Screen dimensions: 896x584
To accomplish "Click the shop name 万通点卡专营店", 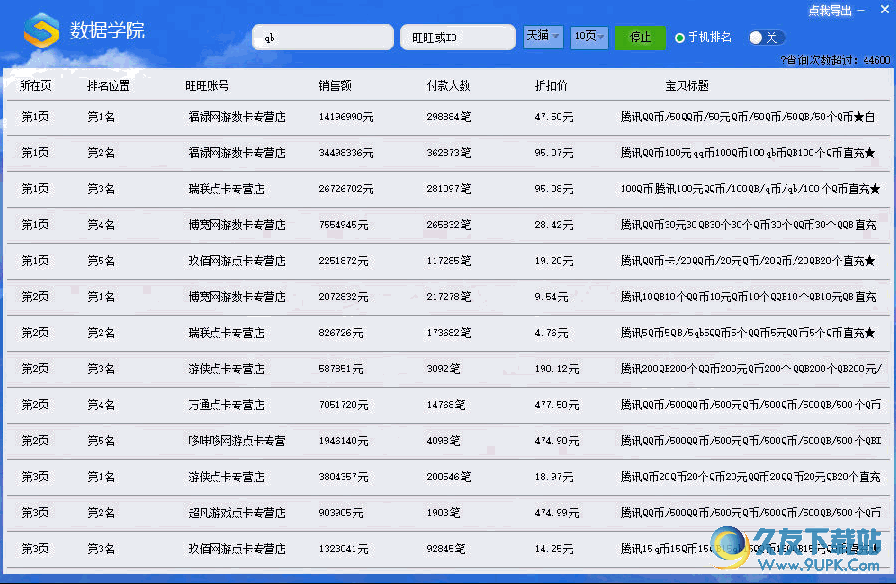I will [226, 405].
